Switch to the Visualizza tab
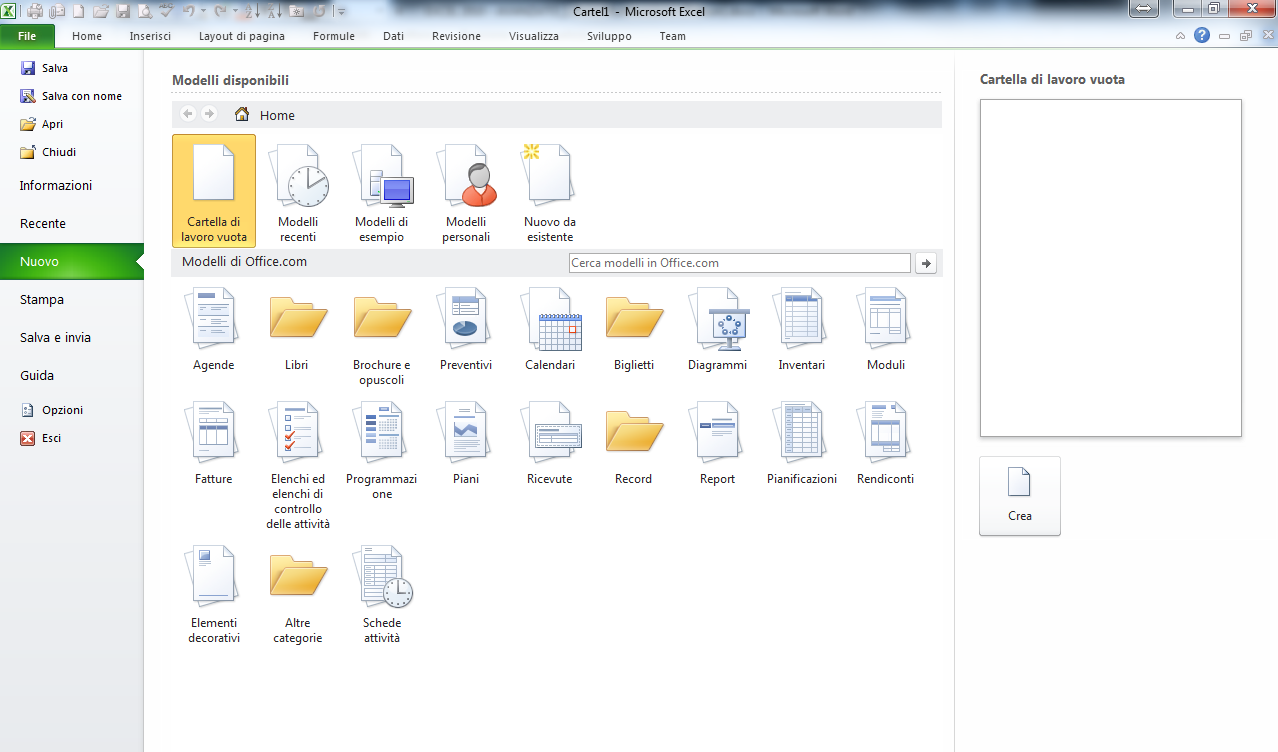The height and width of the screenshot is (752, 1278). click(534, 36)
